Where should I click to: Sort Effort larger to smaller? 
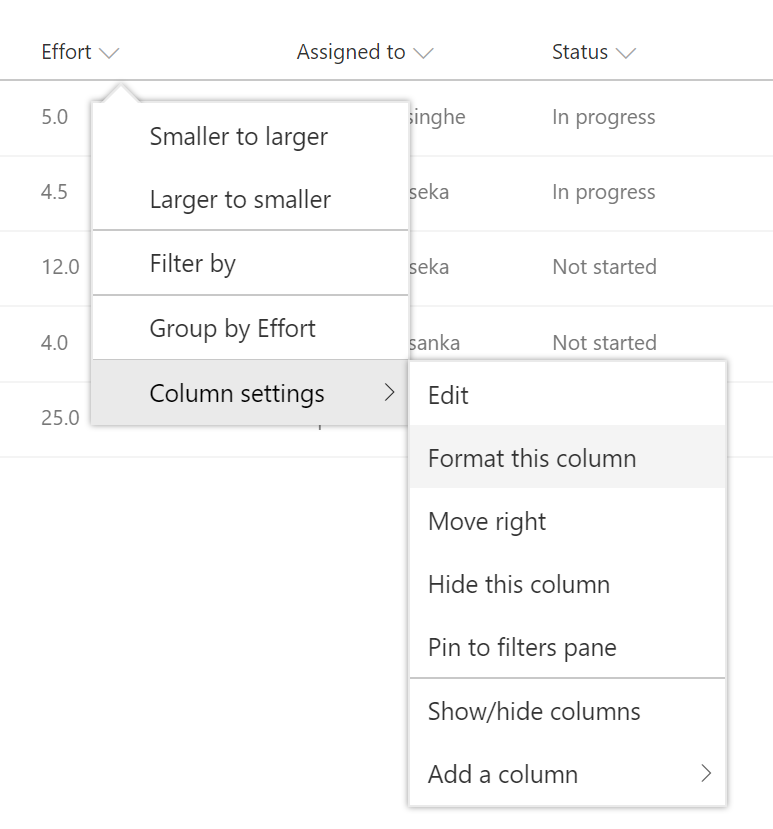click(x=240, y=199)
